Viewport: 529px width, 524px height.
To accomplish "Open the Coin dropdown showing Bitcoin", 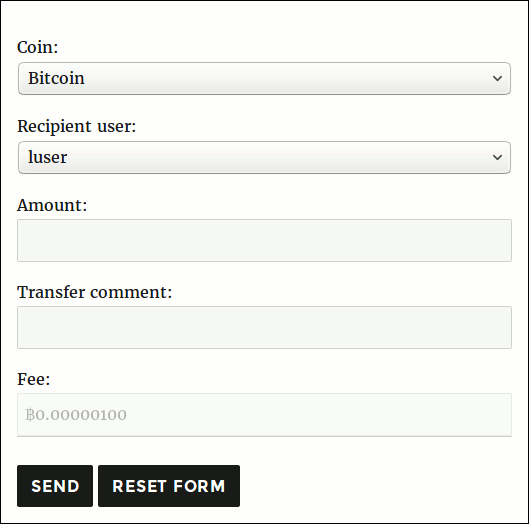I will point(264,78).
